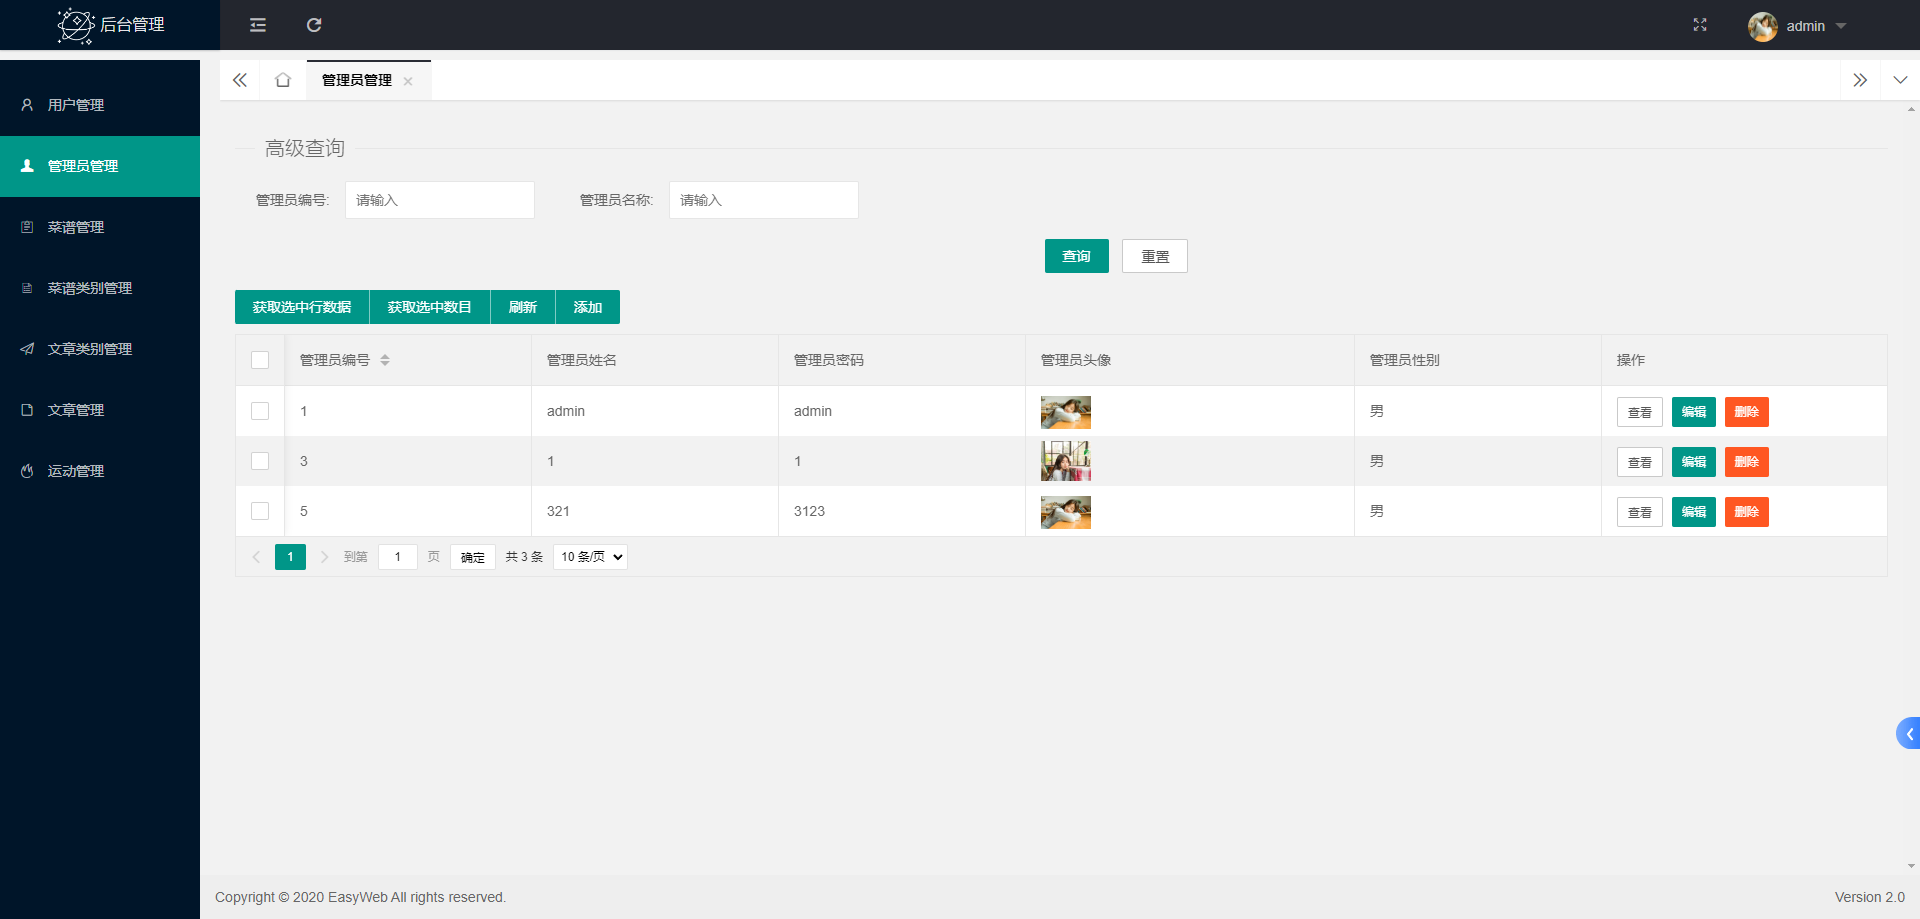Click the blue chevron on right edge

(x=1908, y=733)
